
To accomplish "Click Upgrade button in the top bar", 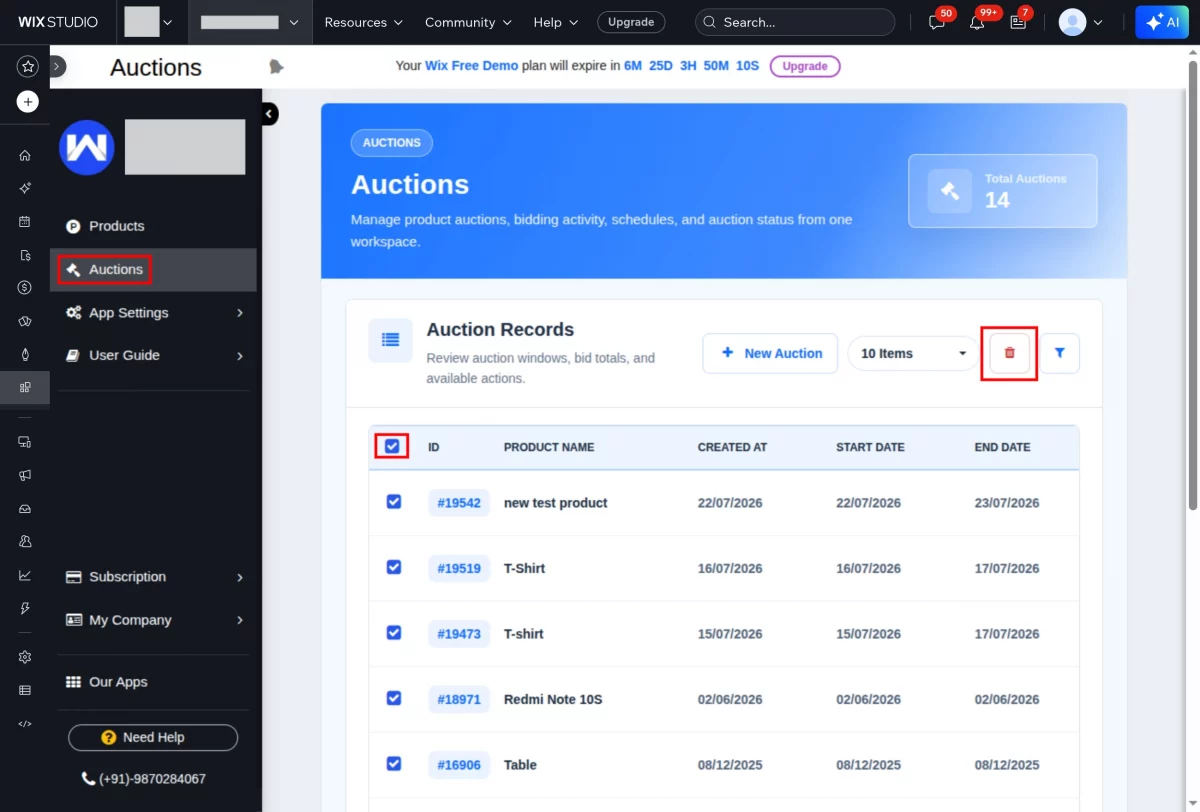I will [x=631, y=22].
